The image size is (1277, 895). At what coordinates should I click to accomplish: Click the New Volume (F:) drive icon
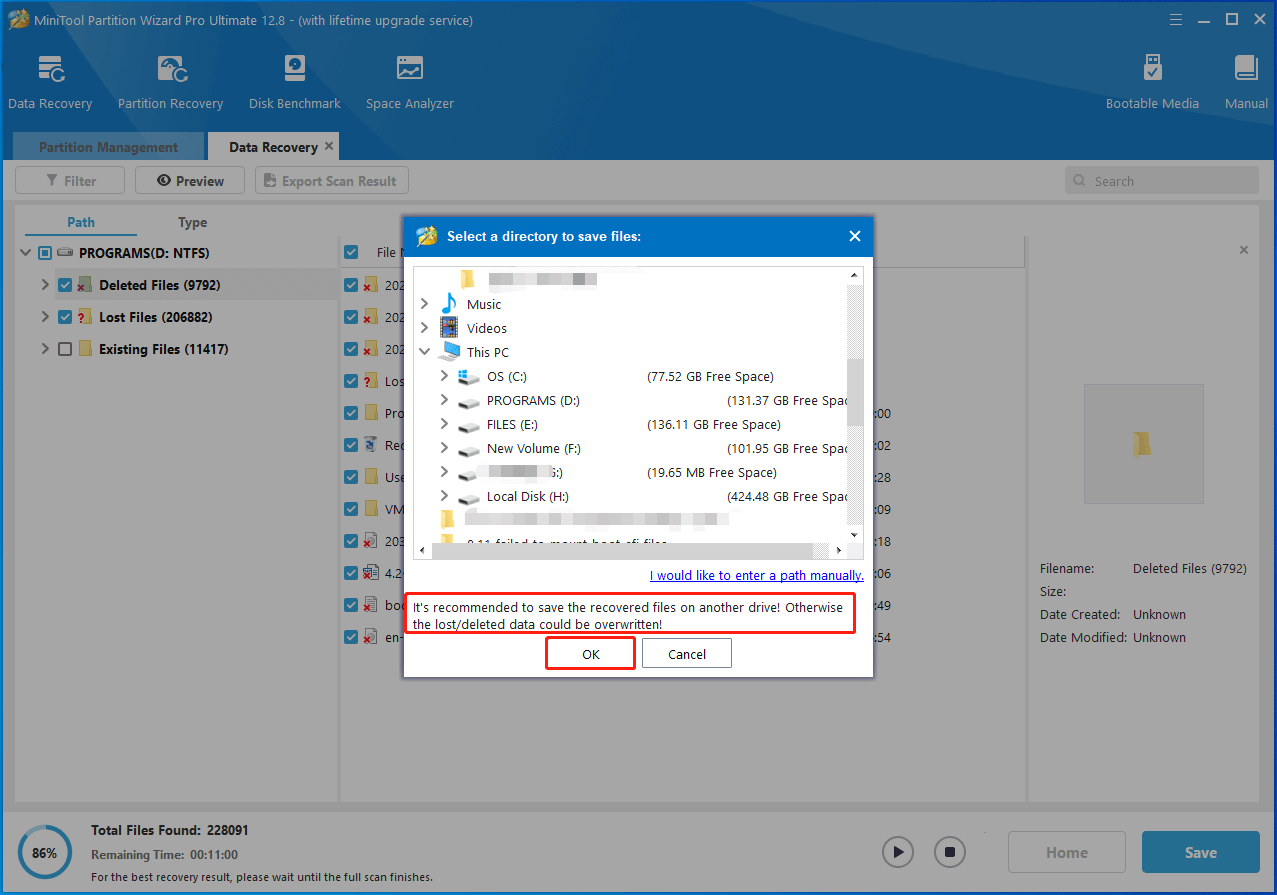pos(469,449)
